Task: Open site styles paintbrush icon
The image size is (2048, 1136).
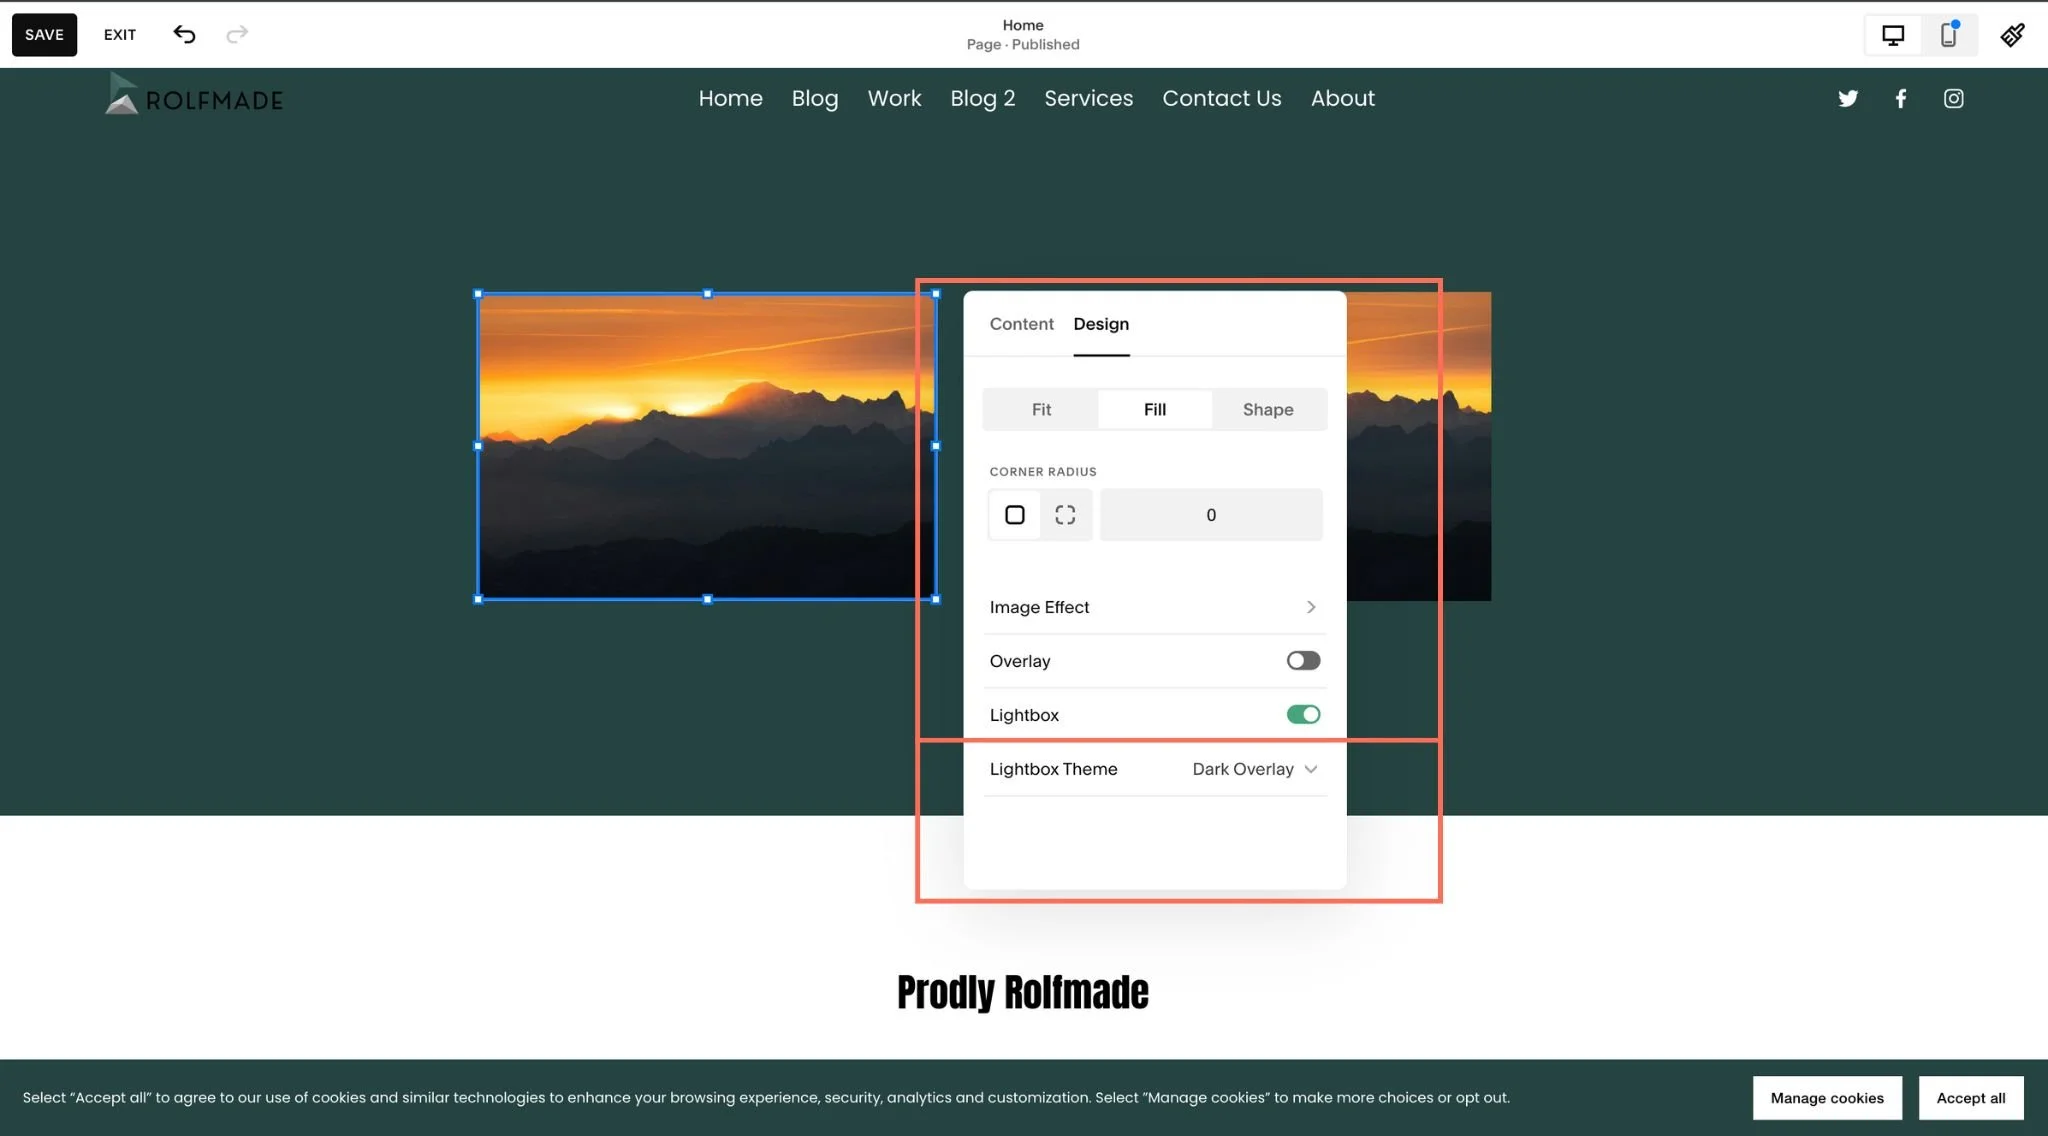Action: point(2012,35)
